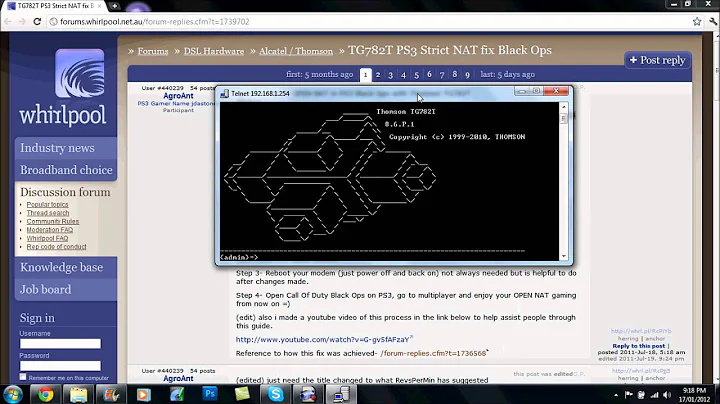
Task: Open Rep code of conduct link
Action: (x=56, y=247)
